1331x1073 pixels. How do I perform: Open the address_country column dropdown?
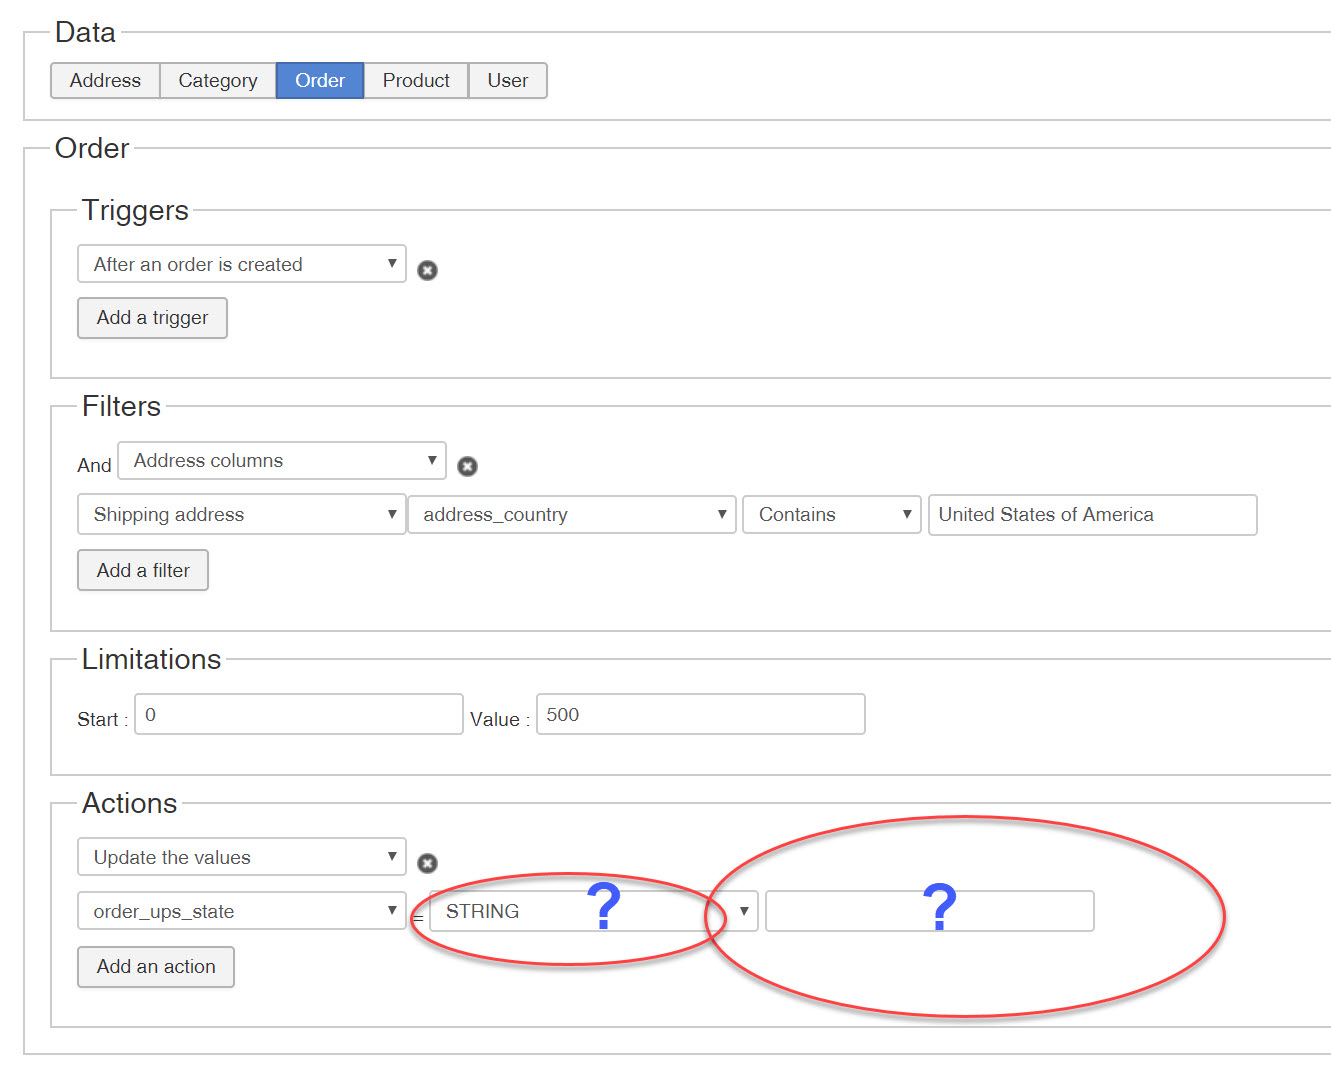coord(572,514)
